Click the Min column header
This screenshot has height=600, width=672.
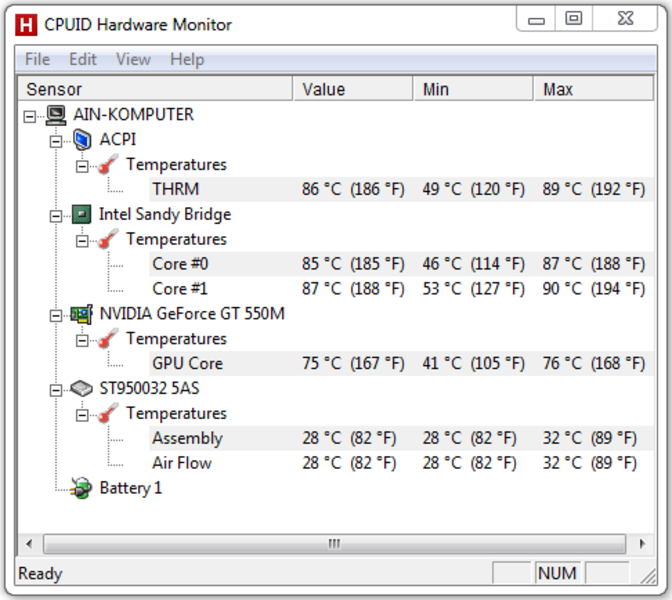474,89
